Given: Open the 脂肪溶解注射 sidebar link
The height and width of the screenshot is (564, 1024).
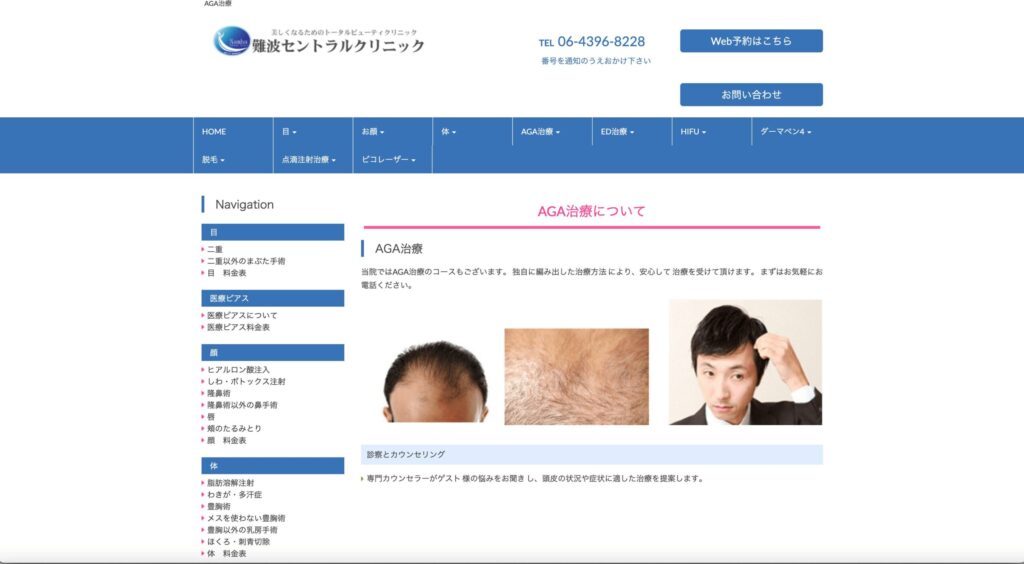Looking at the screenshot, I should point(230,483).
